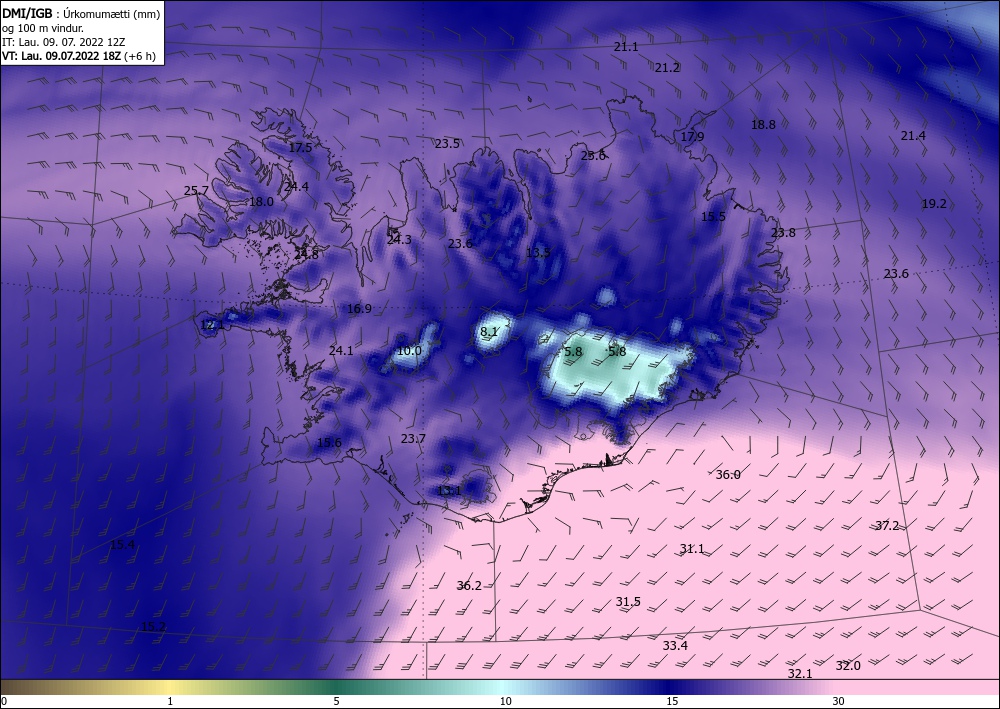Click the DMI/IGB title in the legend box
The image size is (1000, 709).
[x=27, y=13]
